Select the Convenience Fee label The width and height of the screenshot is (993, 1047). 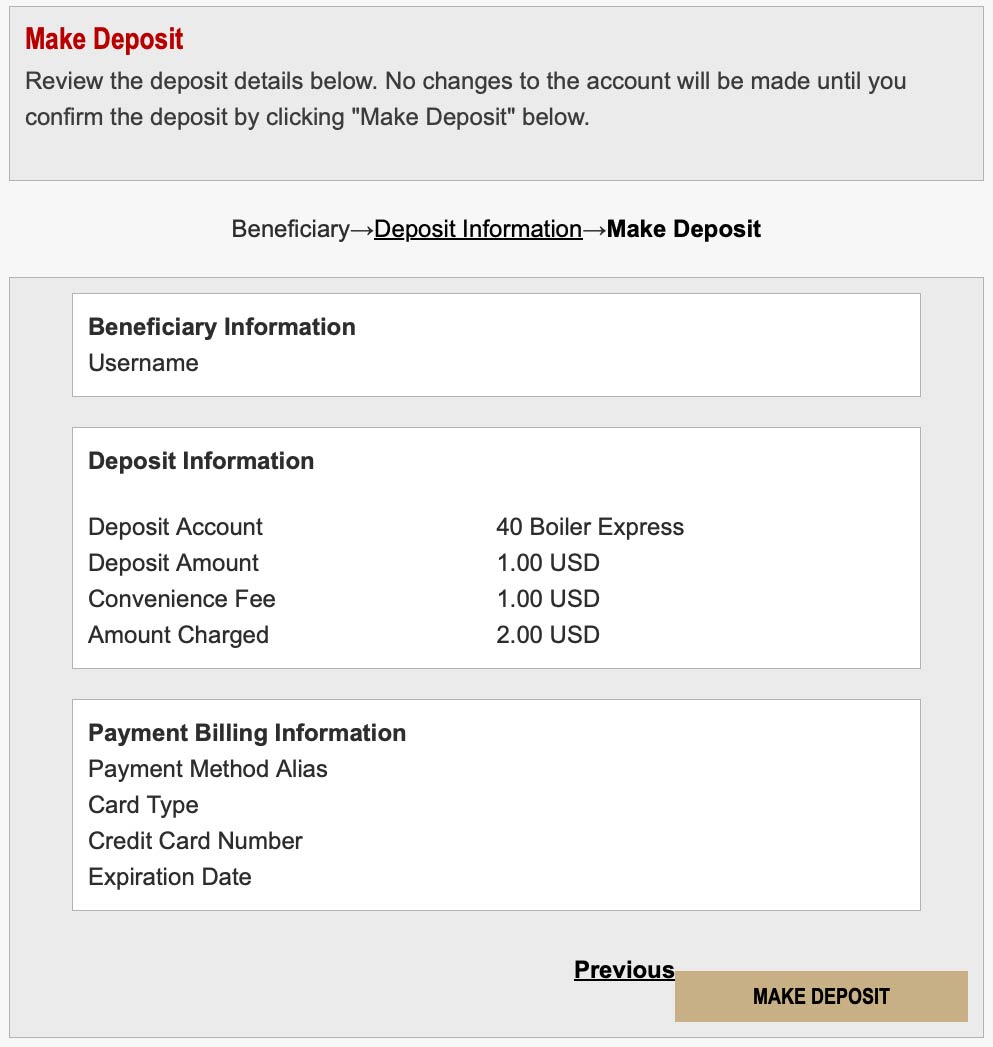(181, 599)
